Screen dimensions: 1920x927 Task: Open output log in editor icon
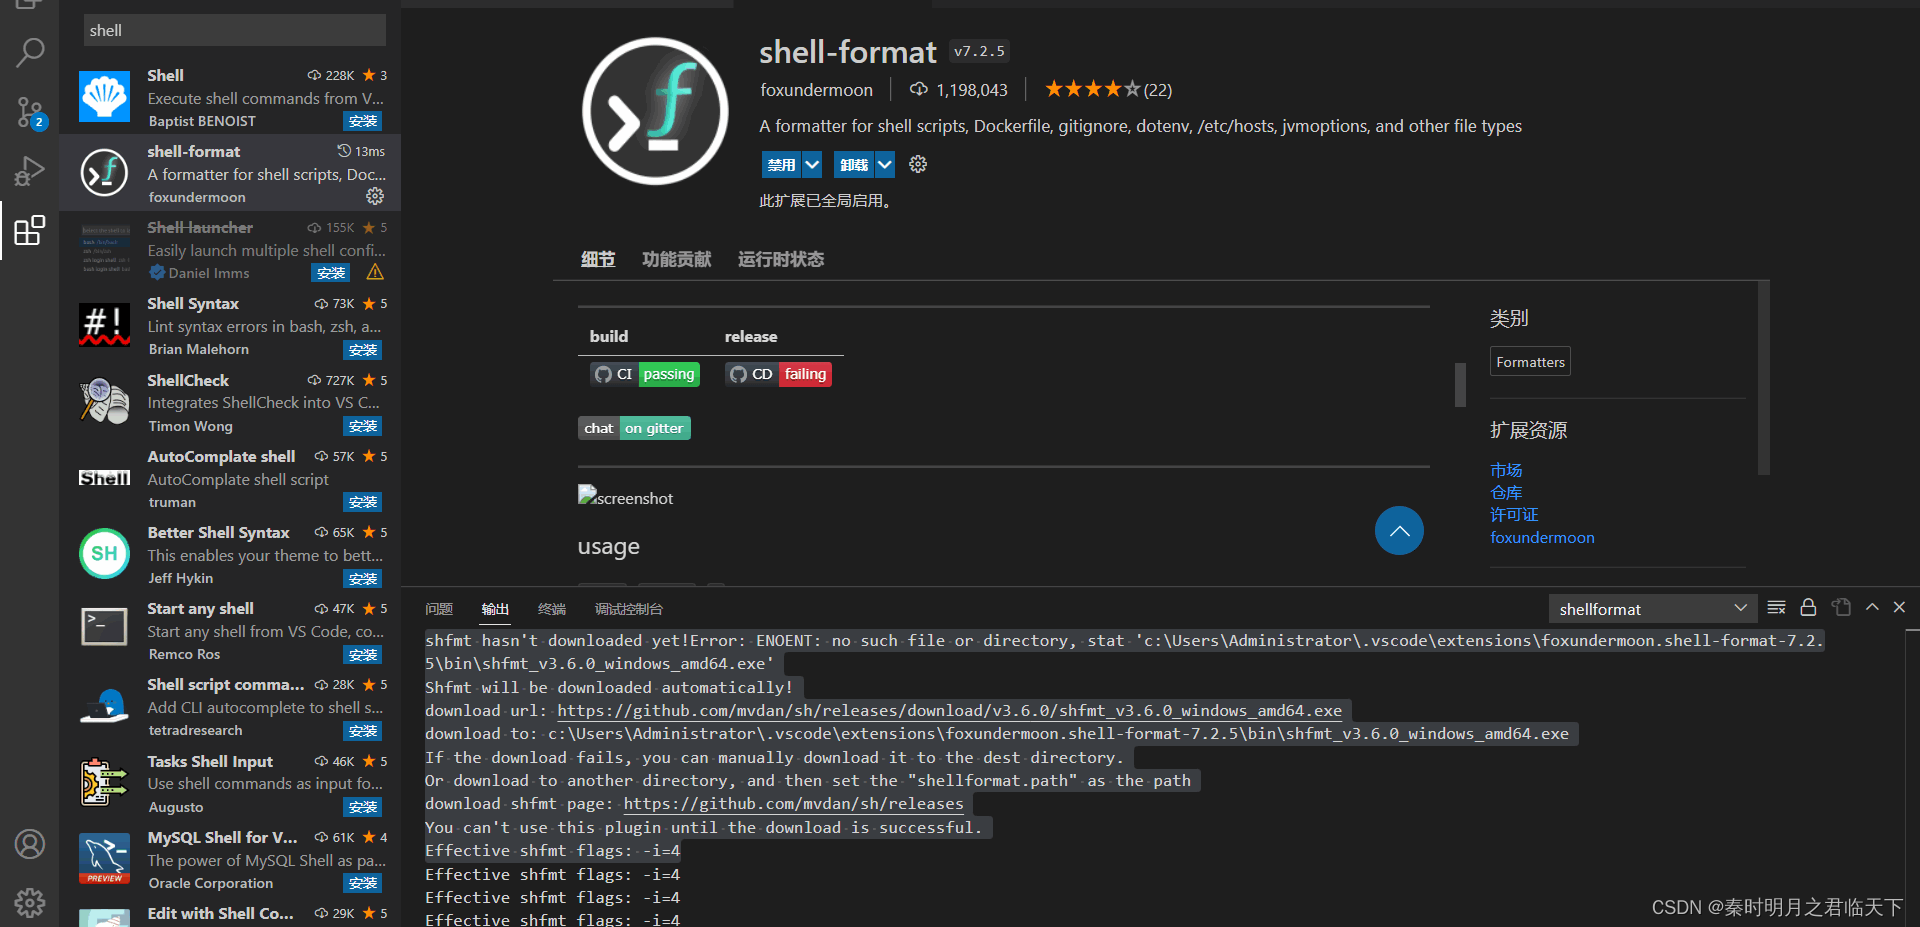(x=1841, y=608)
